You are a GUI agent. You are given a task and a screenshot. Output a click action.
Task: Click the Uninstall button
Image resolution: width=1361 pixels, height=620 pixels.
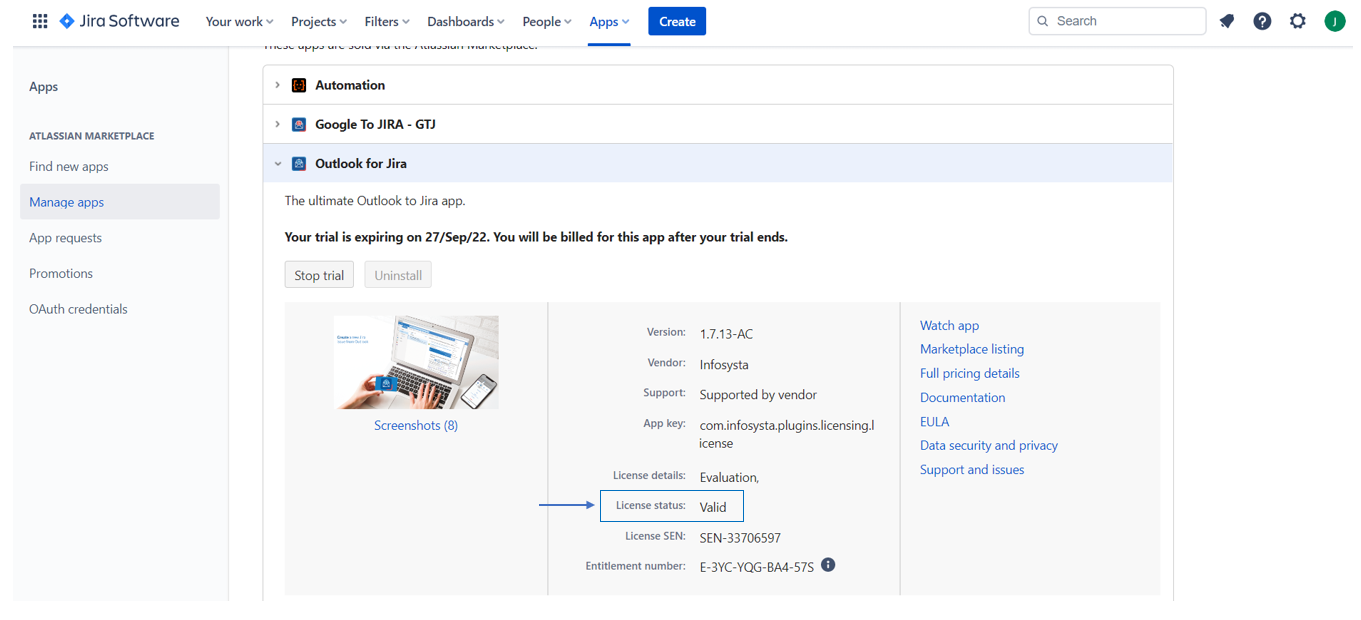pos(398,275)
